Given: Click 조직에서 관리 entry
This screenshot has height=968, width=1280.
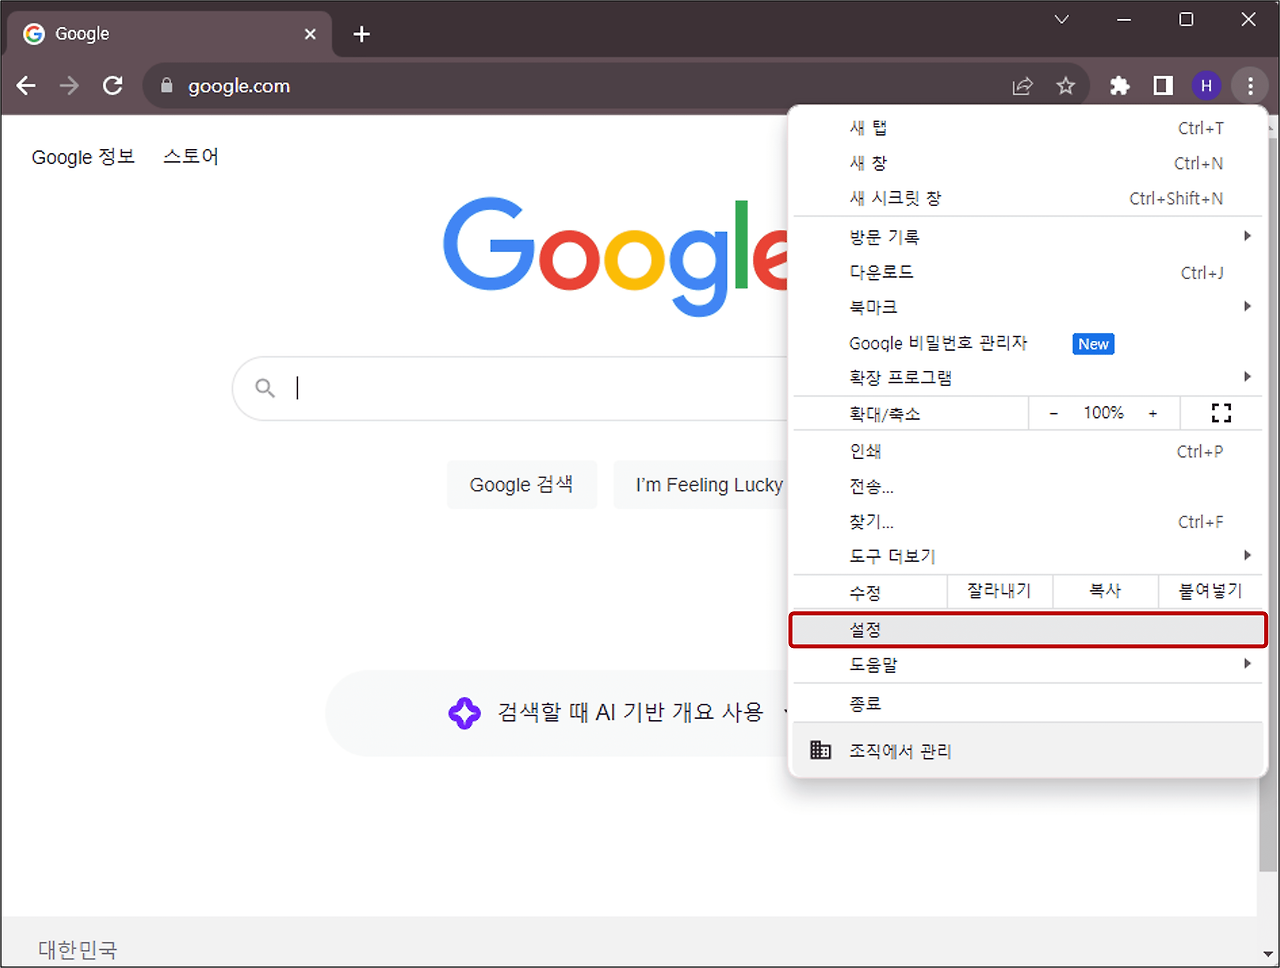Looking at the screenshot, I should [1028, 750].
